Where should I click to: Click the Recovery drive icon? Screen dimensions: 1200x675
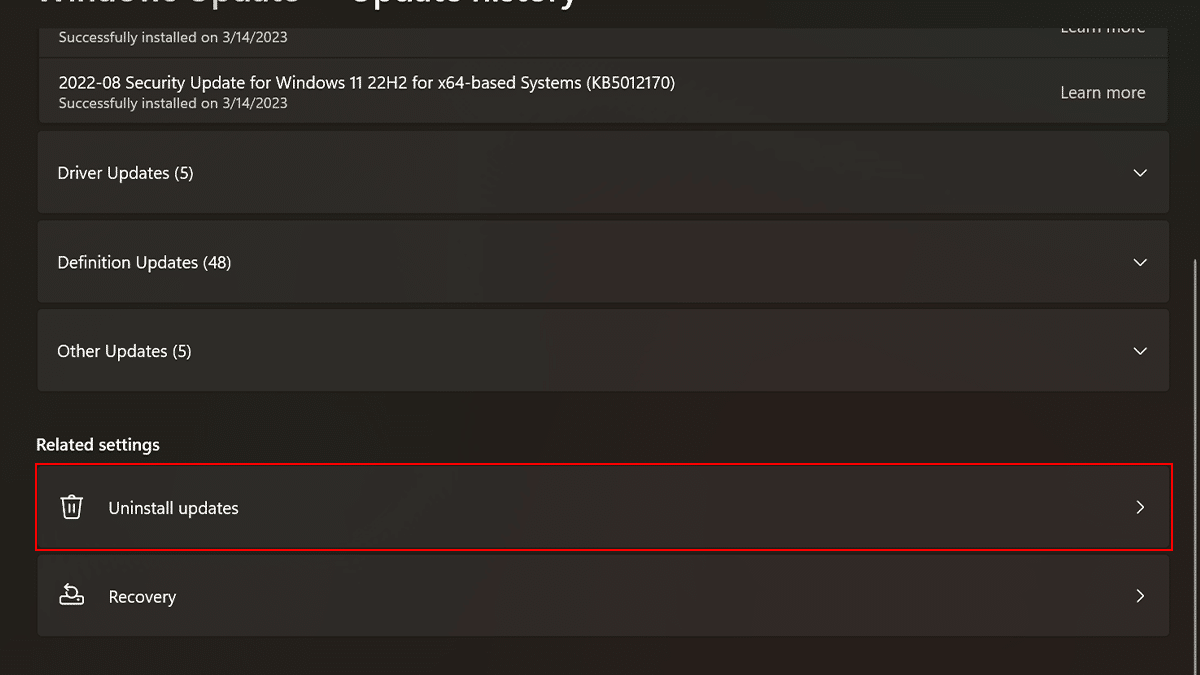(x=72, y=596)
